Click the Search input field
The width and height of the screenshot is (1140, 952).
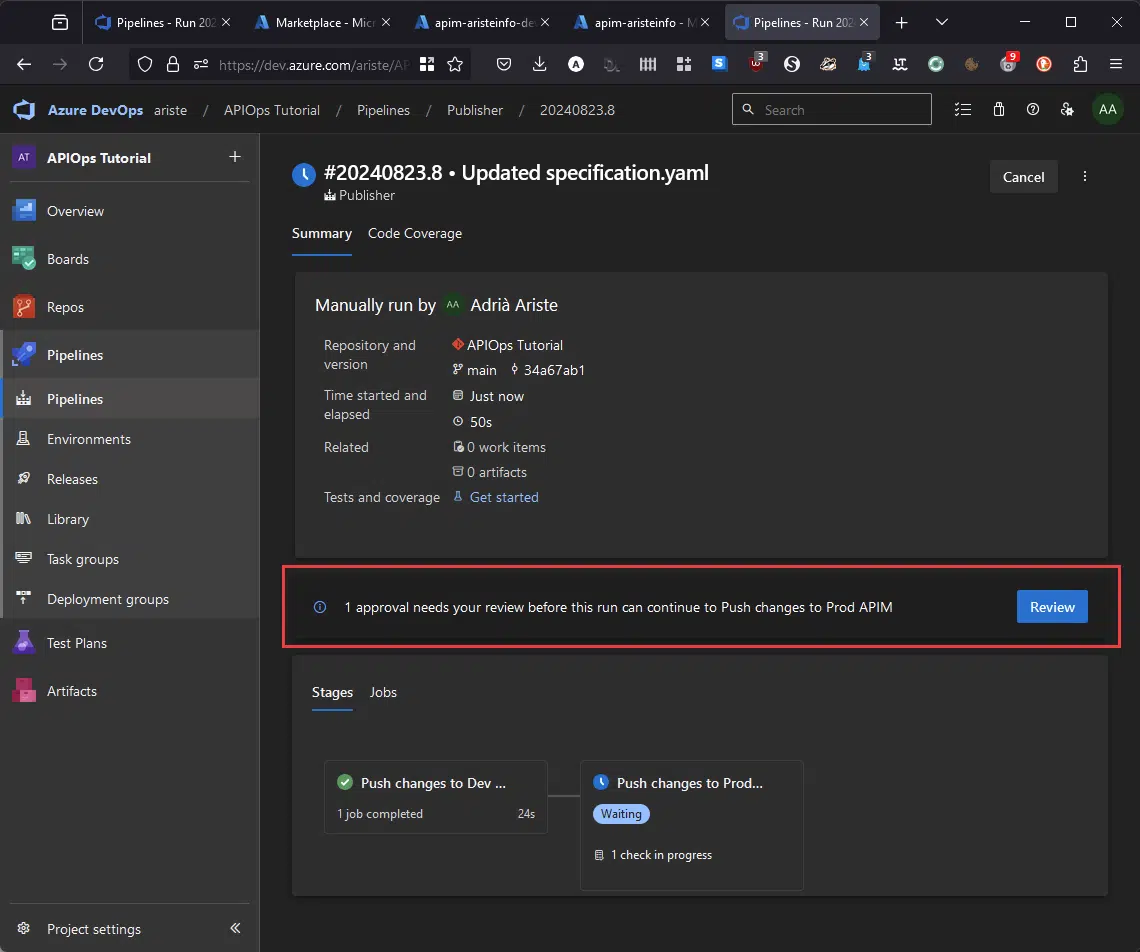[x=842, y=110]
